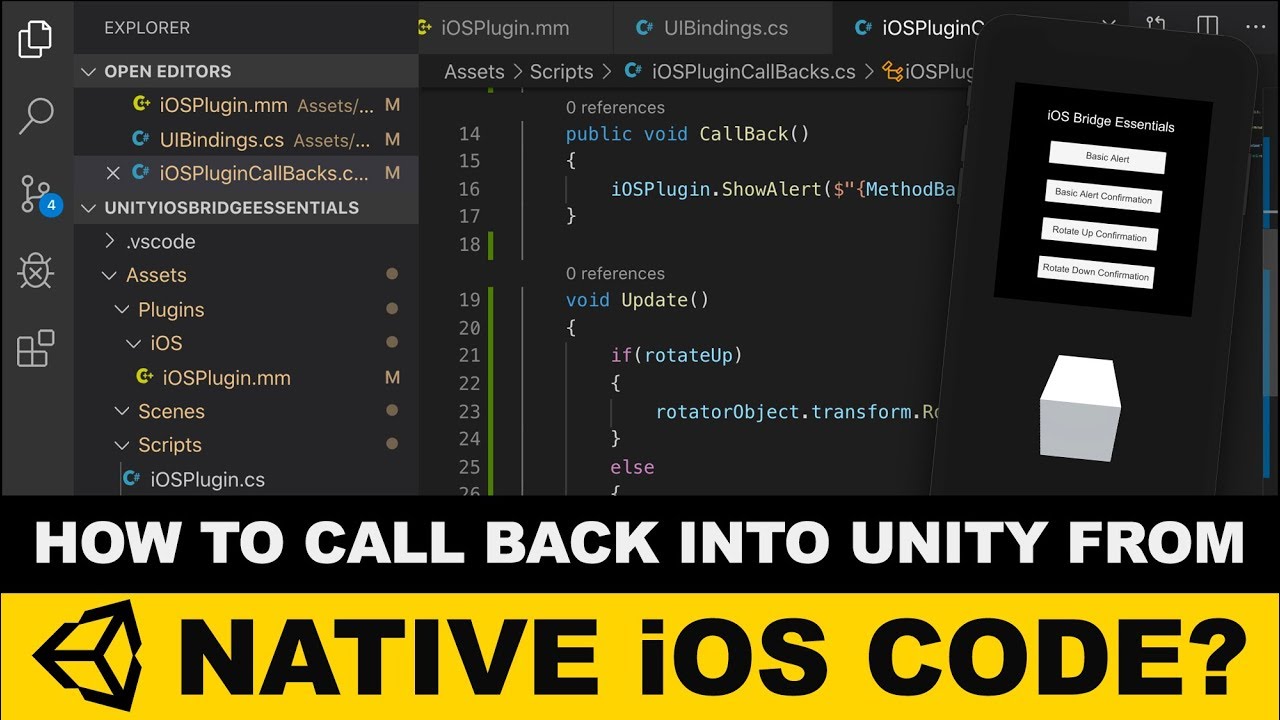
Task: Click the EXPLORER panel title
Action: pos(147,28)
